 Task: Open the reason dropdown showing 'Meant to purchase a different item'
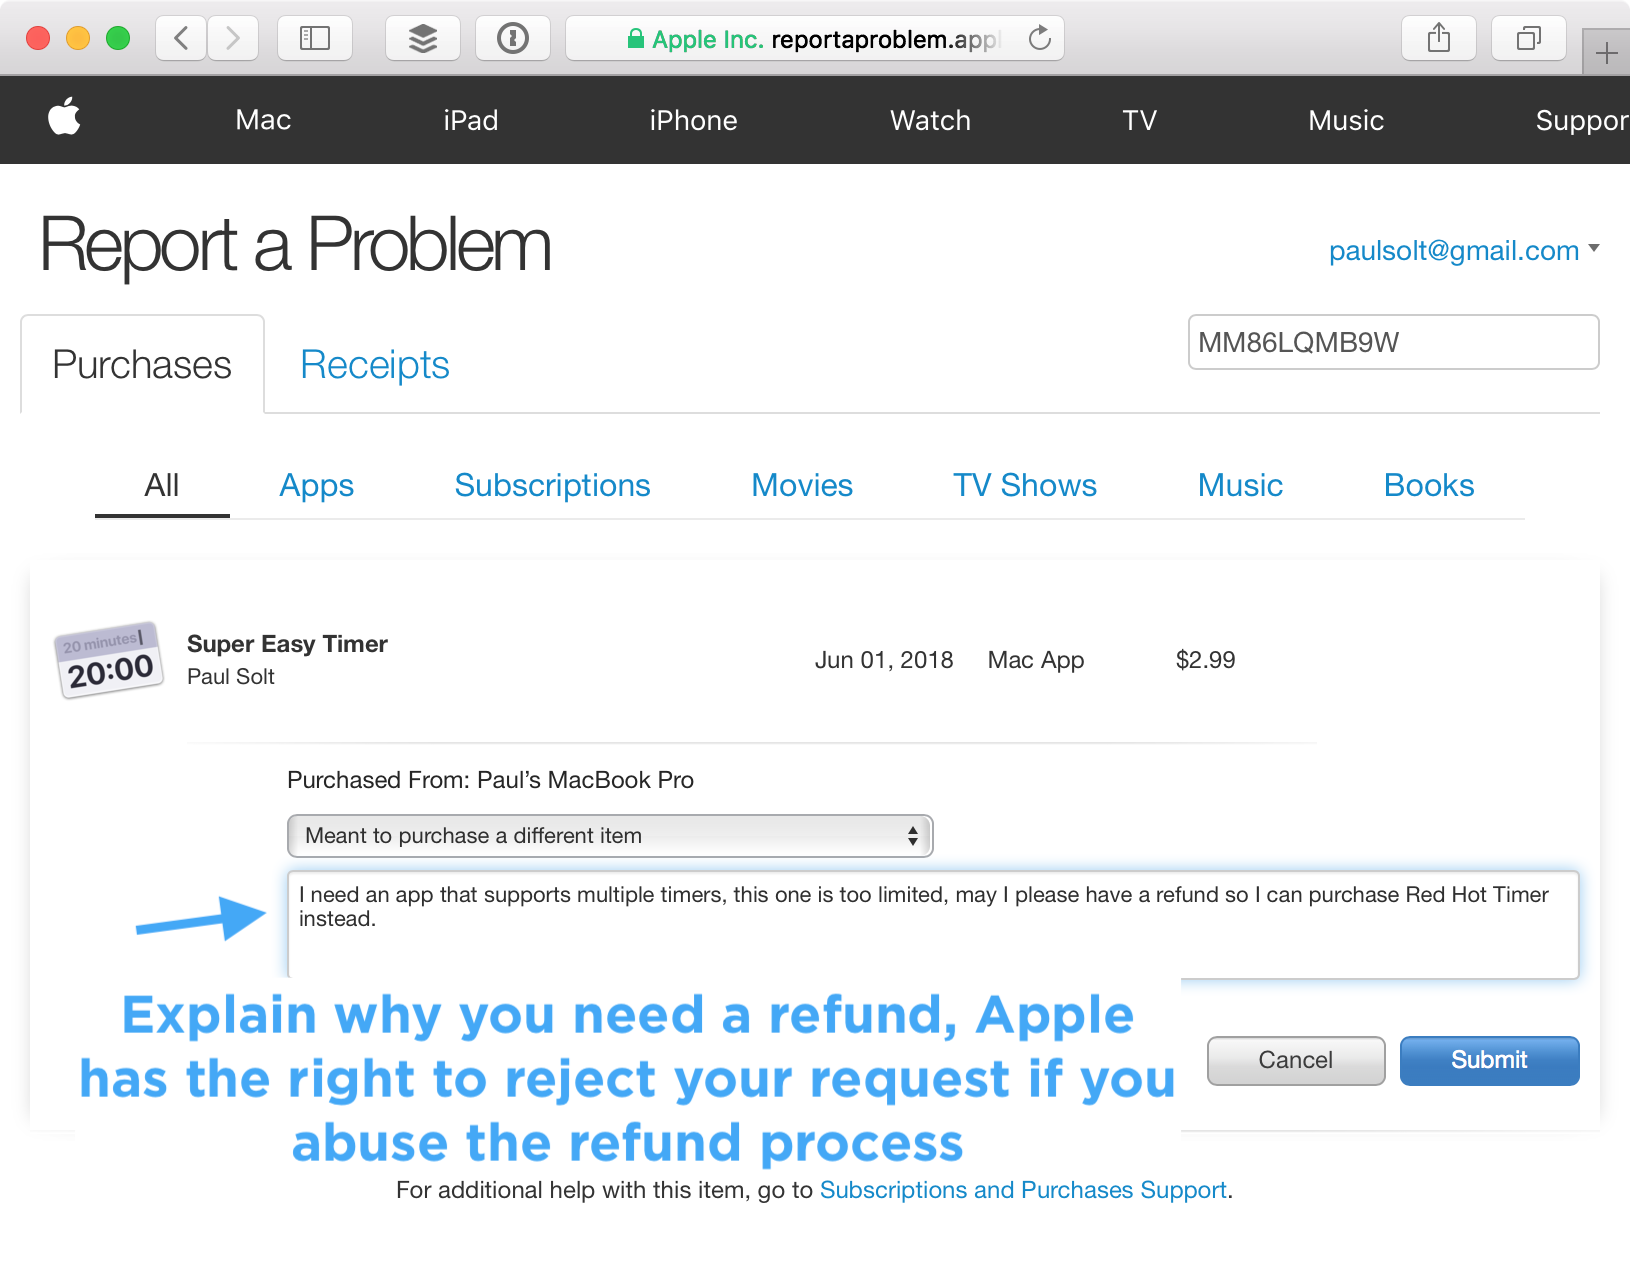coord(608,836)
